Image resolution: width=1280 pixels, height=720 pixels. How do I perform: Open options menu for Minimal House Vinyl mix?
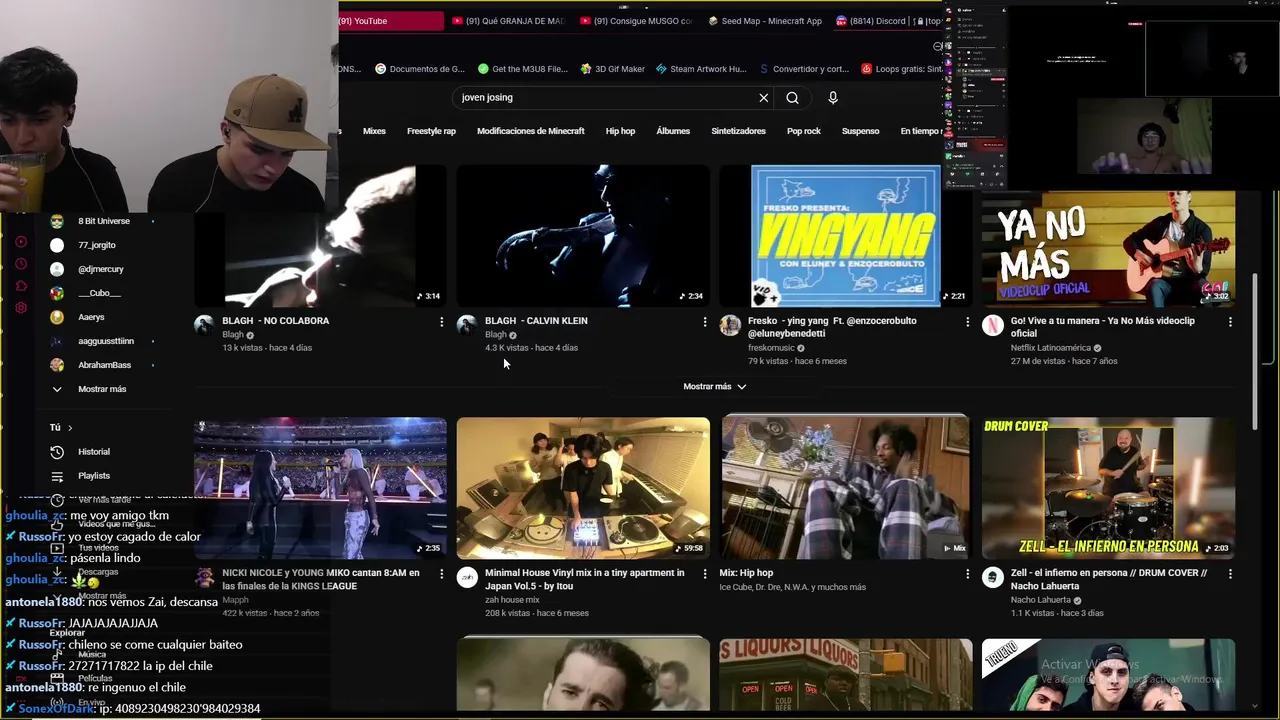pyautogui.click(x=705, y=574)
